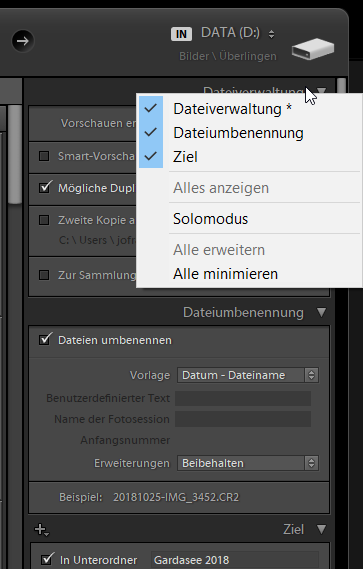
Task: Select Solomodus in the context menu
Action: click(x=211, y=219)
